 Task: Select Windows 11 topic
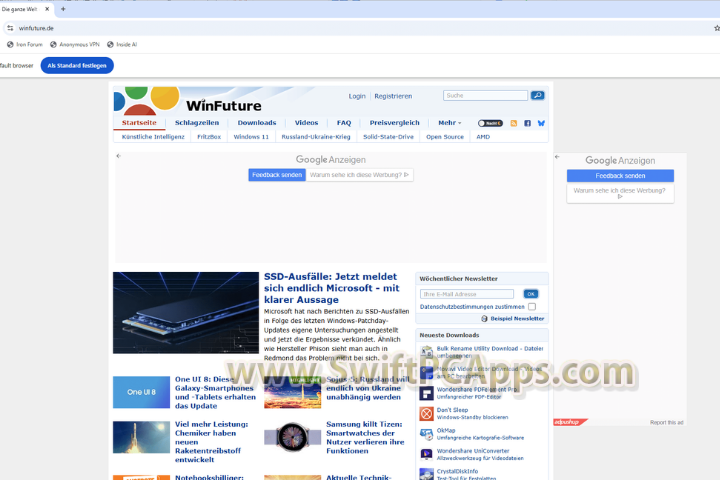tap(251, 137)
